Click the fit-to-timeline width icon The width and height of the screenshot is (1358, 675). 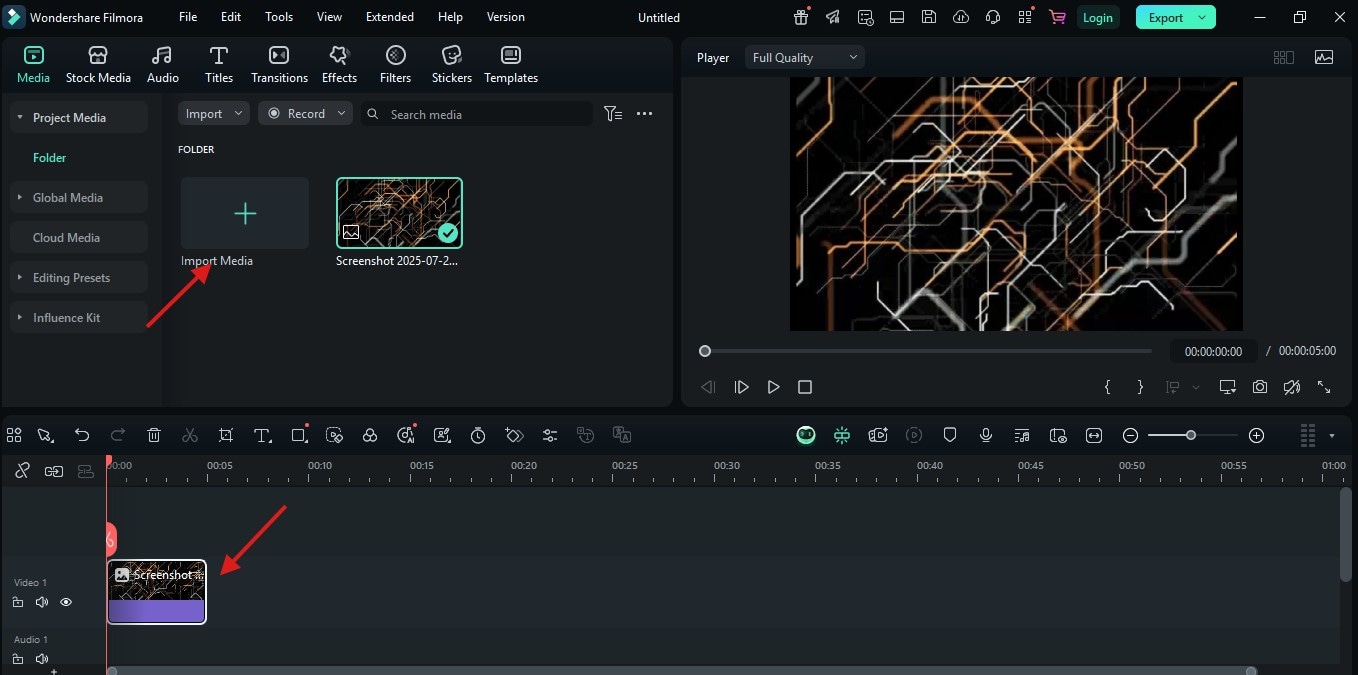pyautogui.click(x=1094, y=435)
